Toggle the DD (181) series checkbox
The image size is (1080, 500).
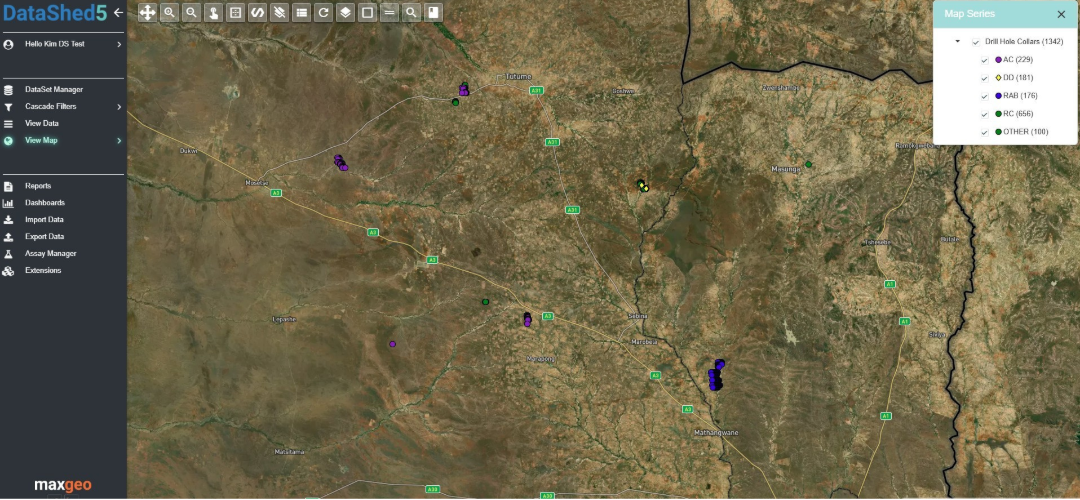[985, 78]
